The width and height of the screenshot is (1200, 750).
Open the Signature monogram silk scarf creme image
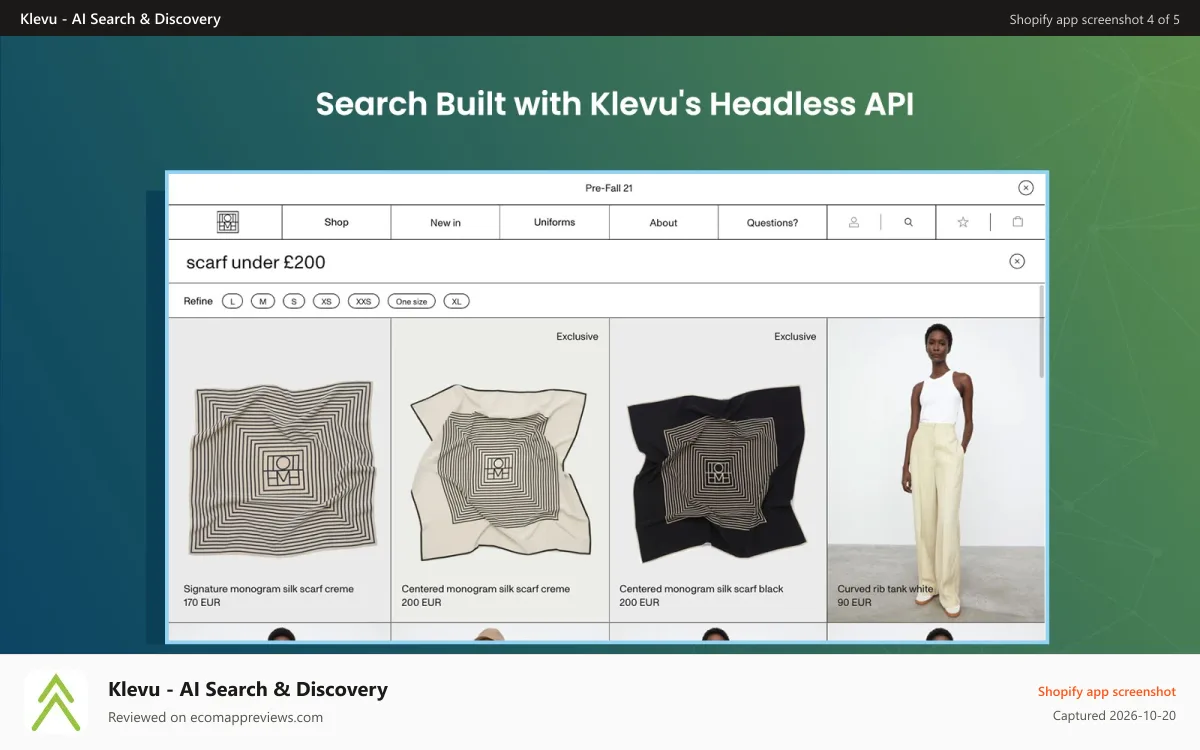(x=280, y=468)
